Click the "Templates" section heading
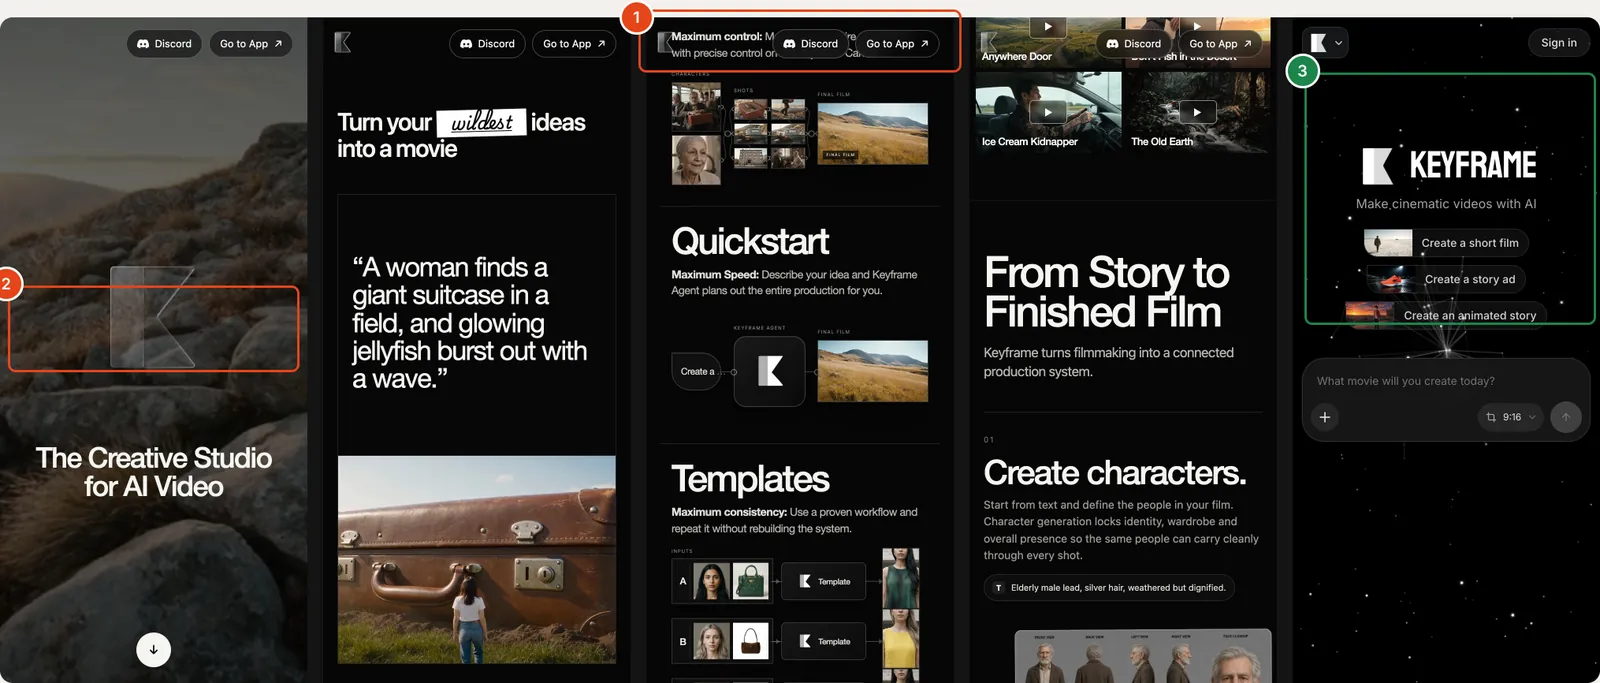Viewport: 1600px width, 683px height. click(750, 479)
